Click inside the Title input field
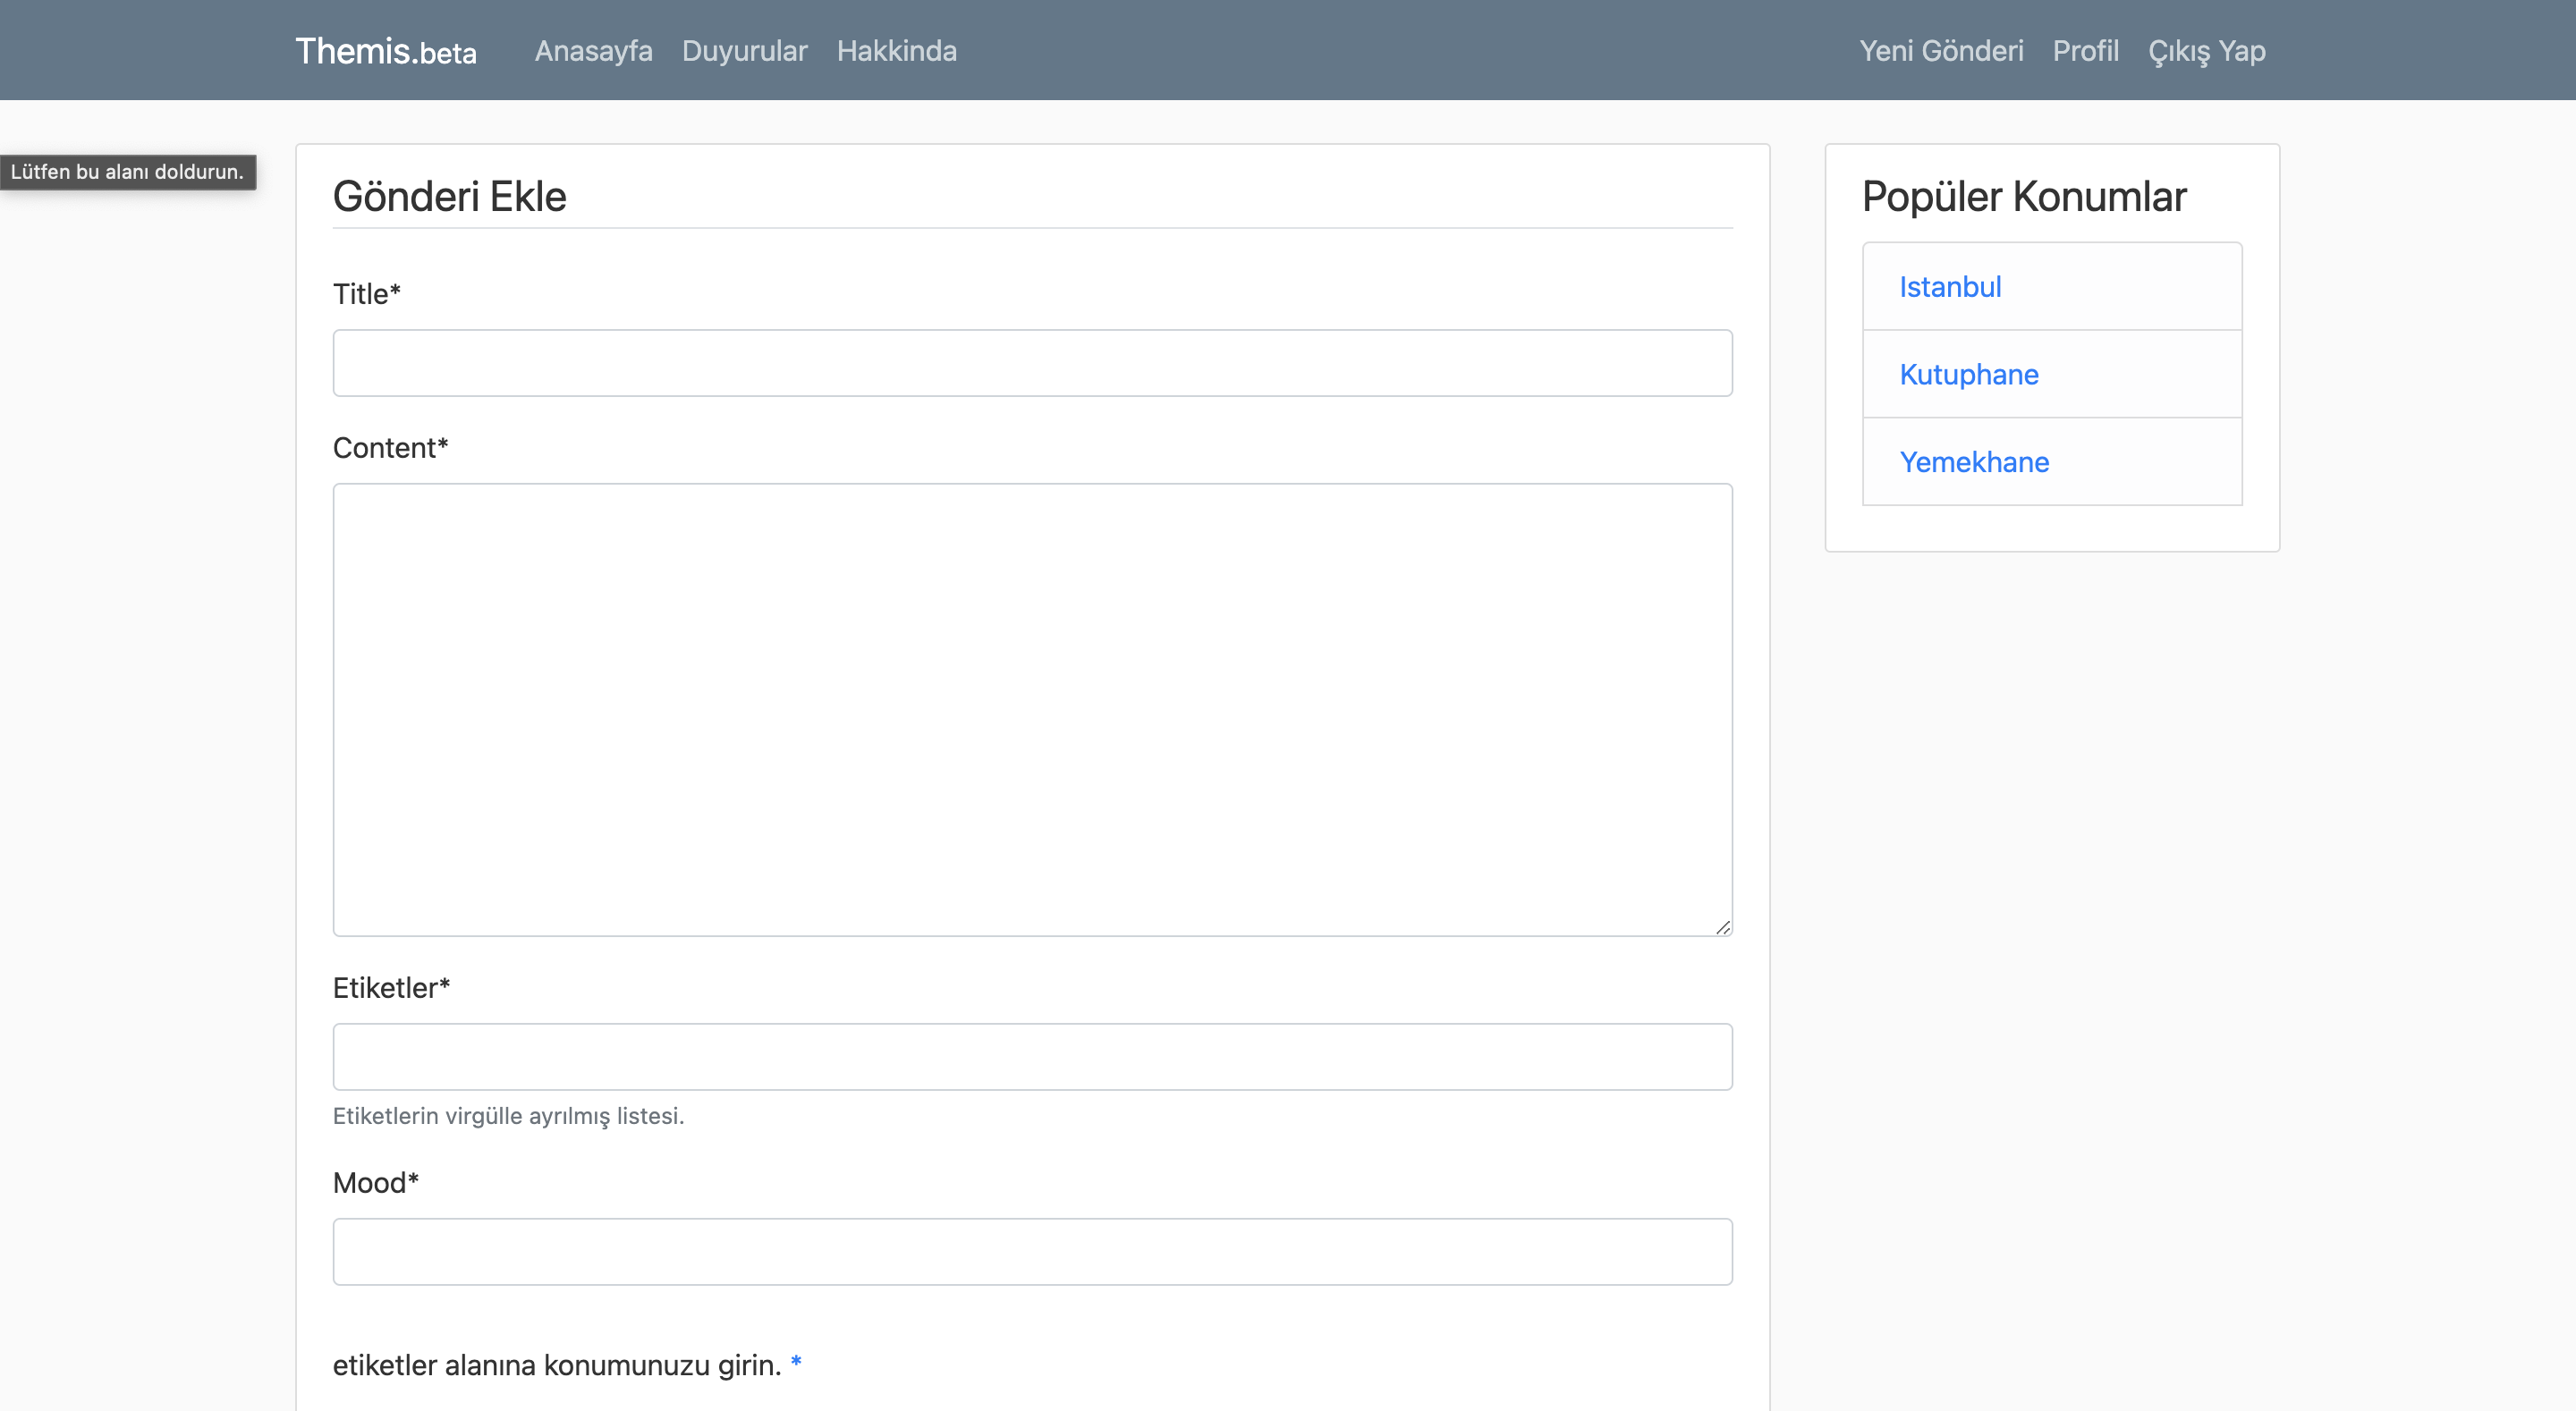 click(1032, 362)
